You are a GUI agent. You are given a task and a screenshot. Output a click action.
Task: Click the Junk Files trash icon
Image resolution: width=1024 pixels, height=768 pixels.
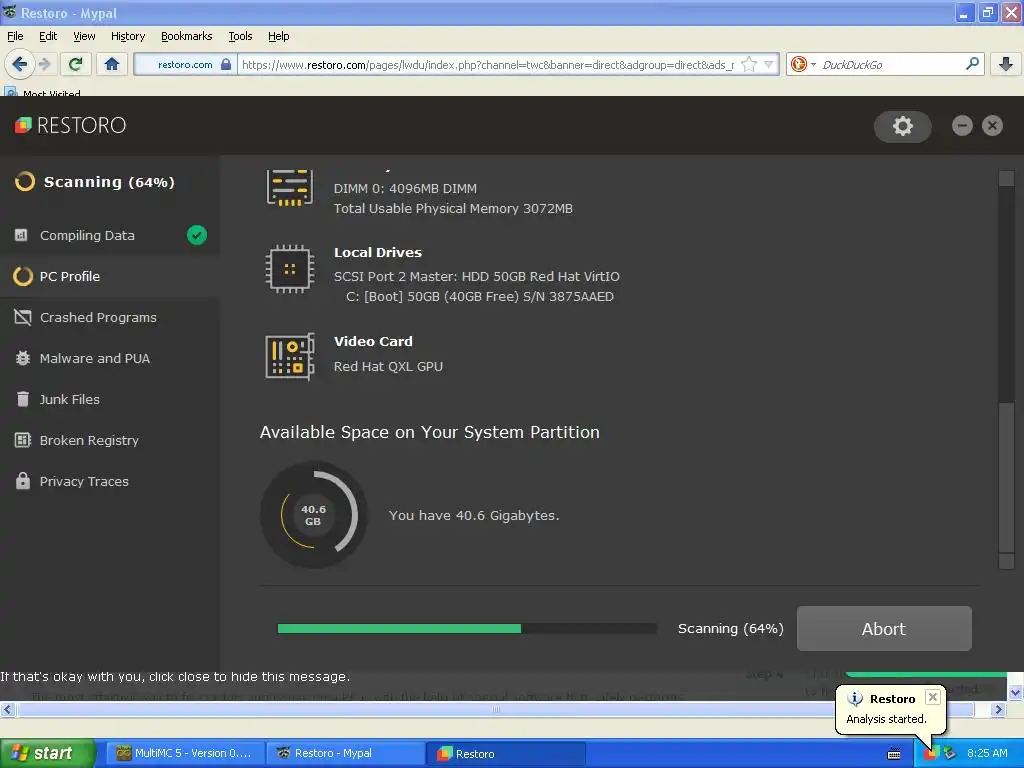pyautogui.click(x=23, y=399)
